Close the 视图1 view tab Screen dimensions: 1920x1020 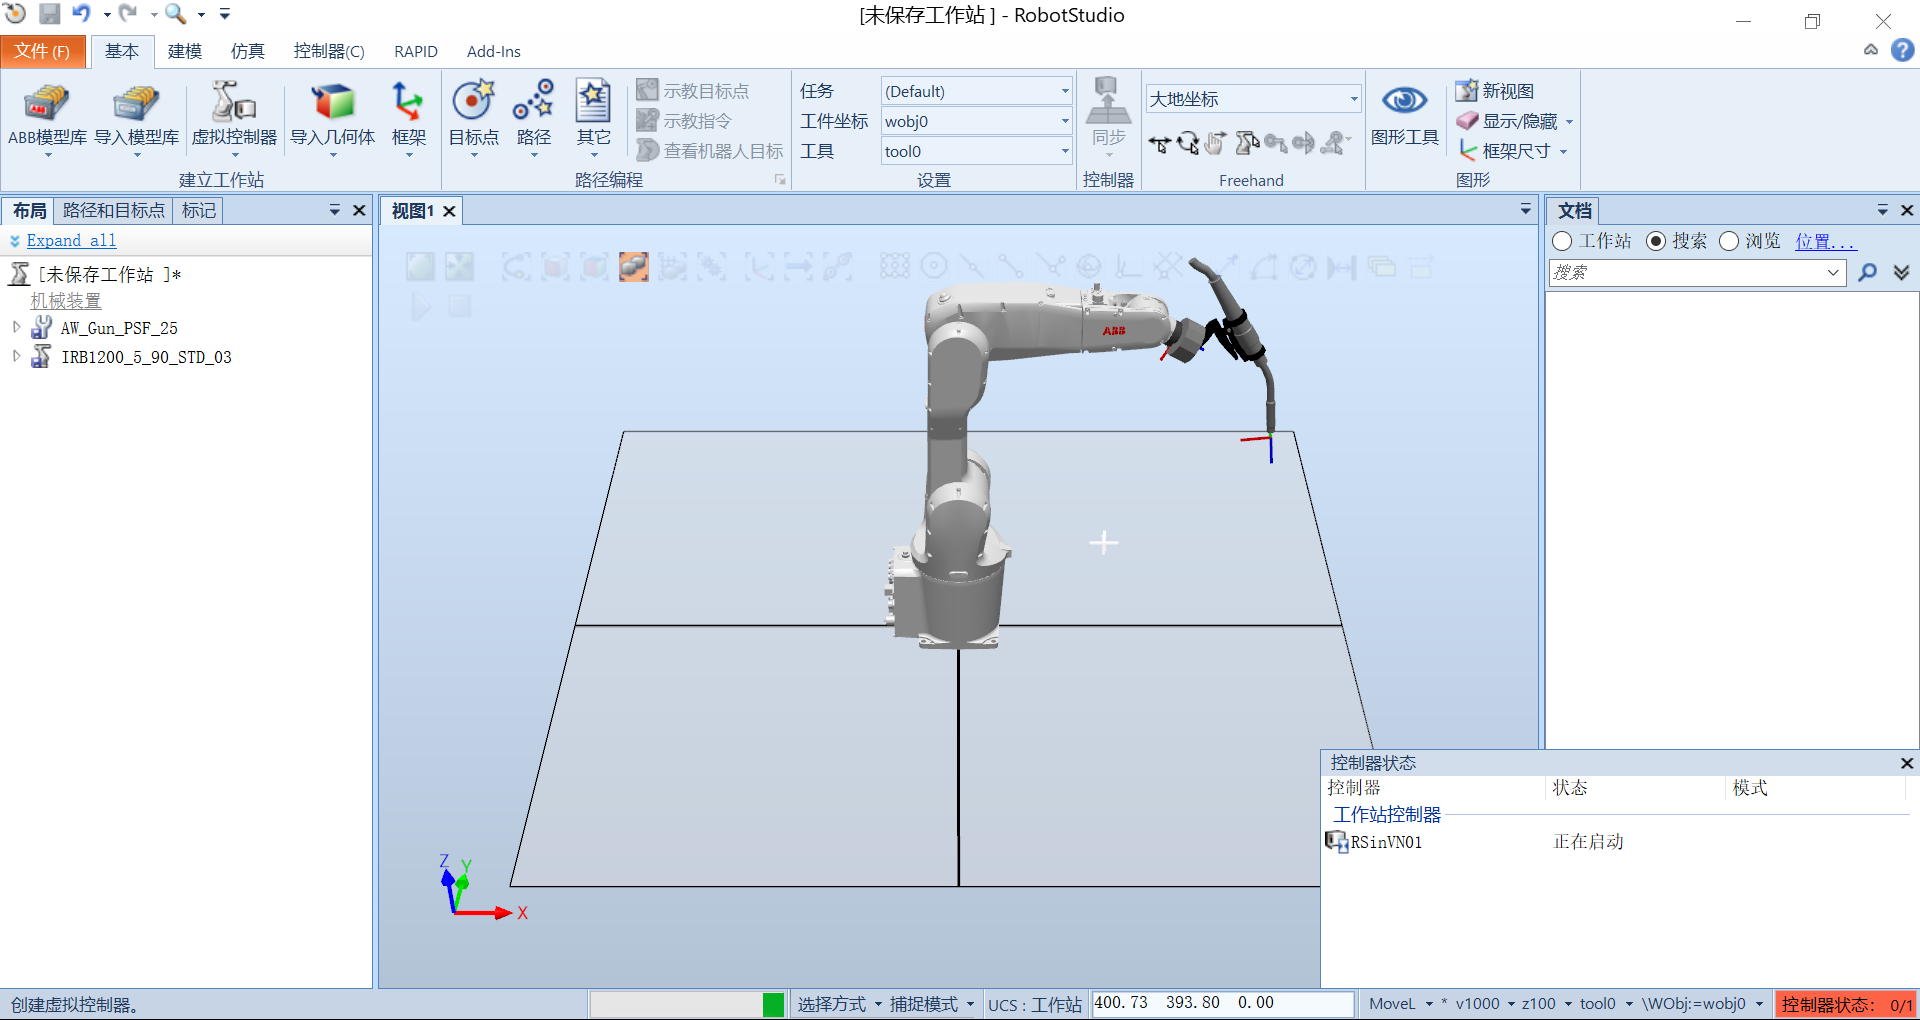450,211
